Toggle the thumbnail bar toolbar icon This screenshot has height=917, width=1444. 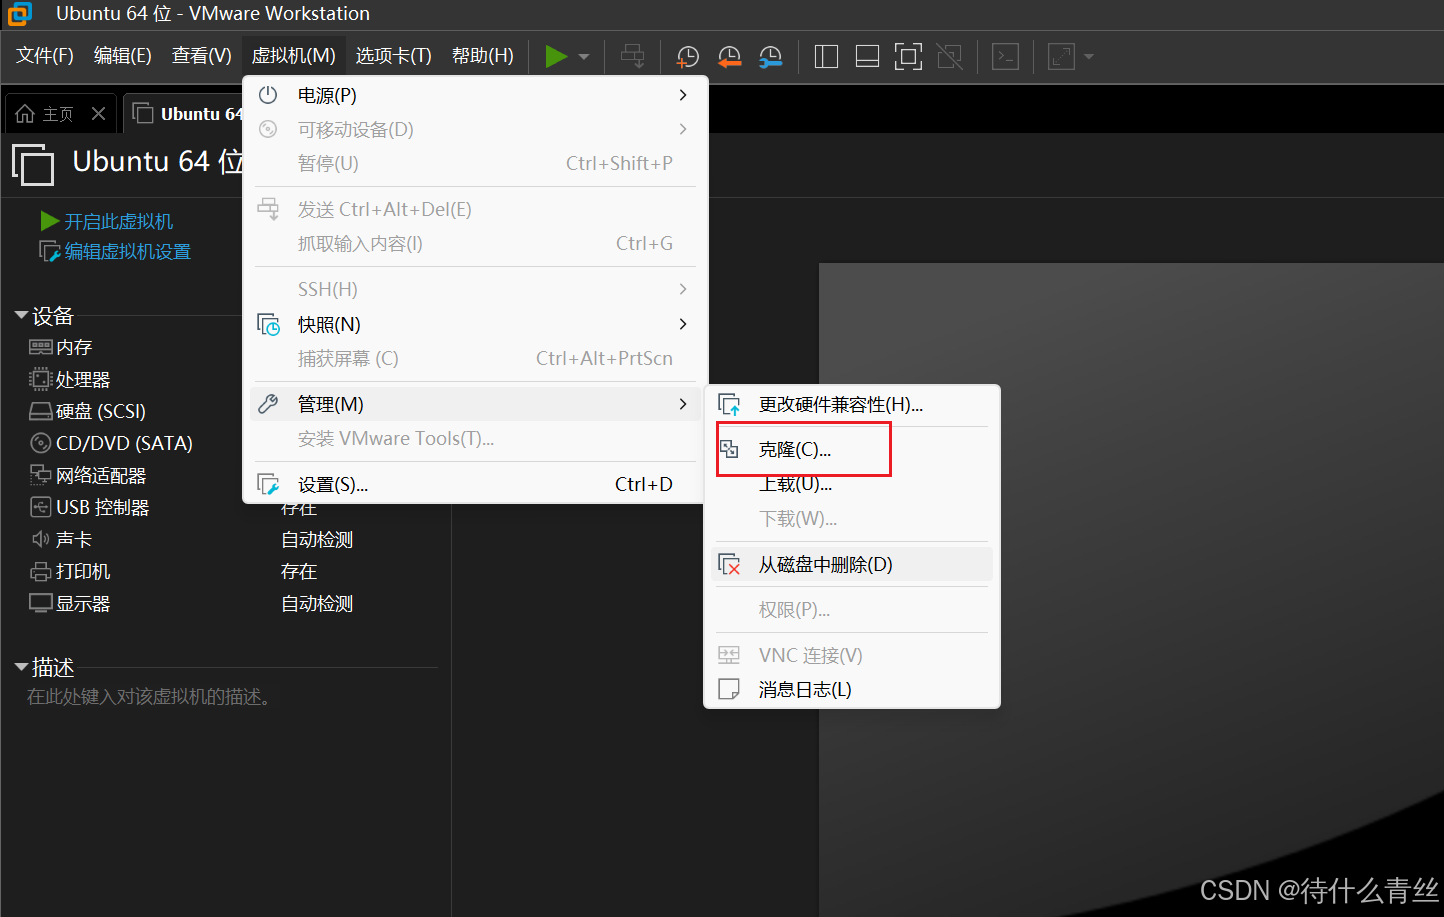click(867, 56)
